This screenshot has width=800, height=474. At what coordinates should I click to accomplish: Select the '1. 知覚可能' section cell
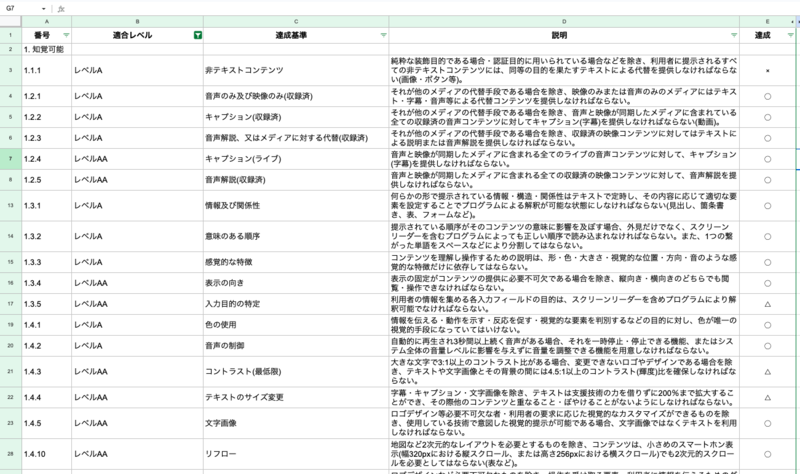click(46, 49)
